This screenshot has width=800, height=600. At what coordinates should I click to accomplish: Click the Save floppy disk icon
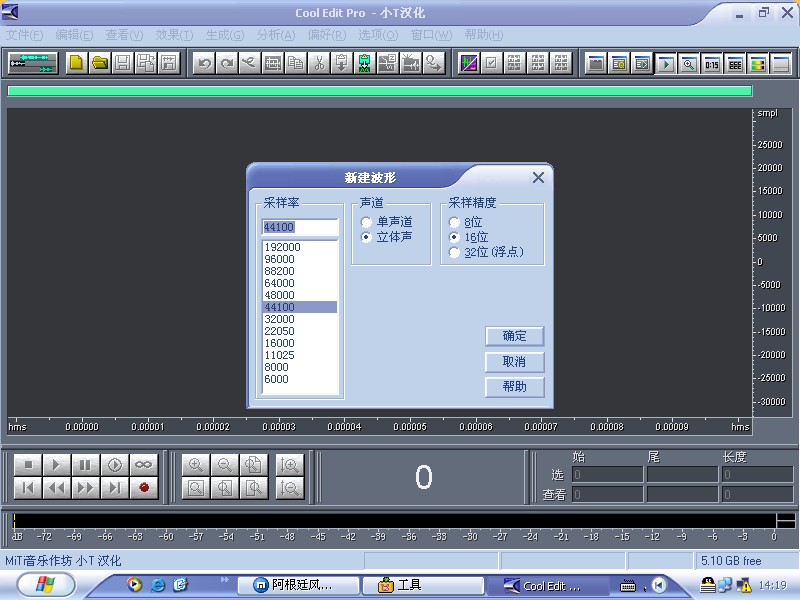click(x=123, y=63)
